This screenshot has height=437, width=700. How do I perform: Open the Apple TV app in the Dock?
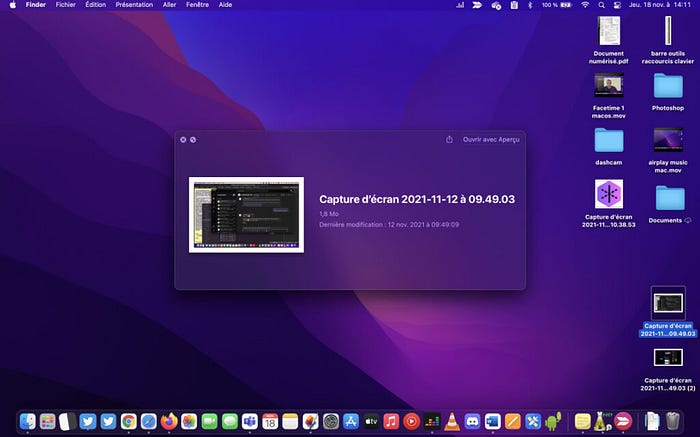(371, 421)
